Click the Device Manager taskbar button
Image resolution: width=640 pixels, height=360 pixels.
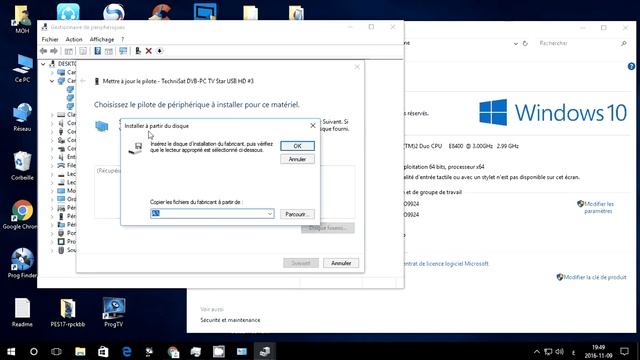pyautogui.click(x=265, y=351)
